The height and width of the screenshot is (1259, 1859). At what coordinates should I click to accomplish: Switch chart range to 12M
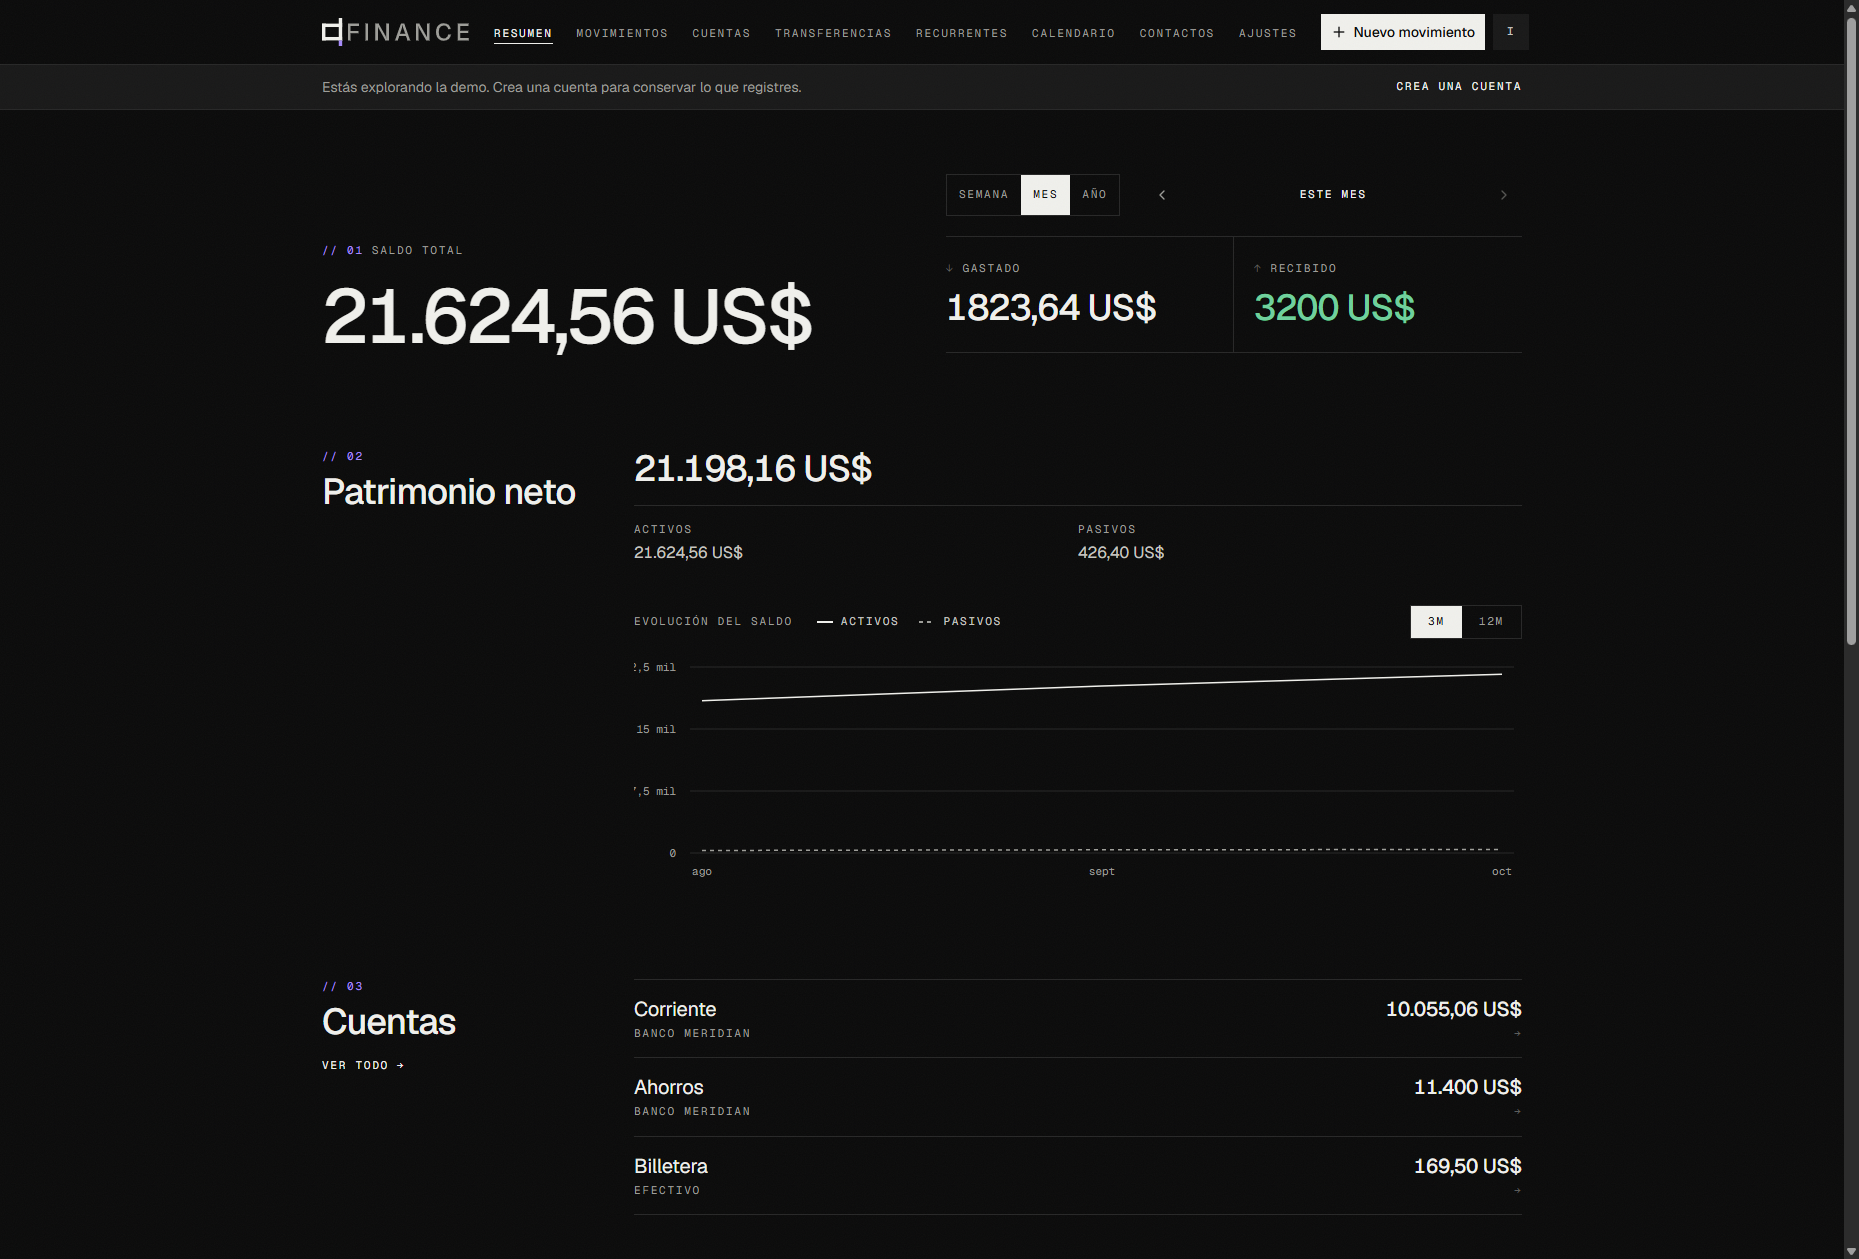1491,622
